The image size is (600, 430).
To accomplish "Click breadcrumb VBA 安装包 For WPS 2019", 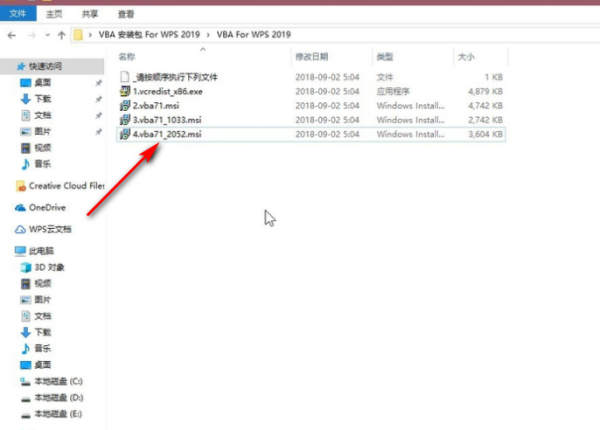I will click(x=149, y=34).
